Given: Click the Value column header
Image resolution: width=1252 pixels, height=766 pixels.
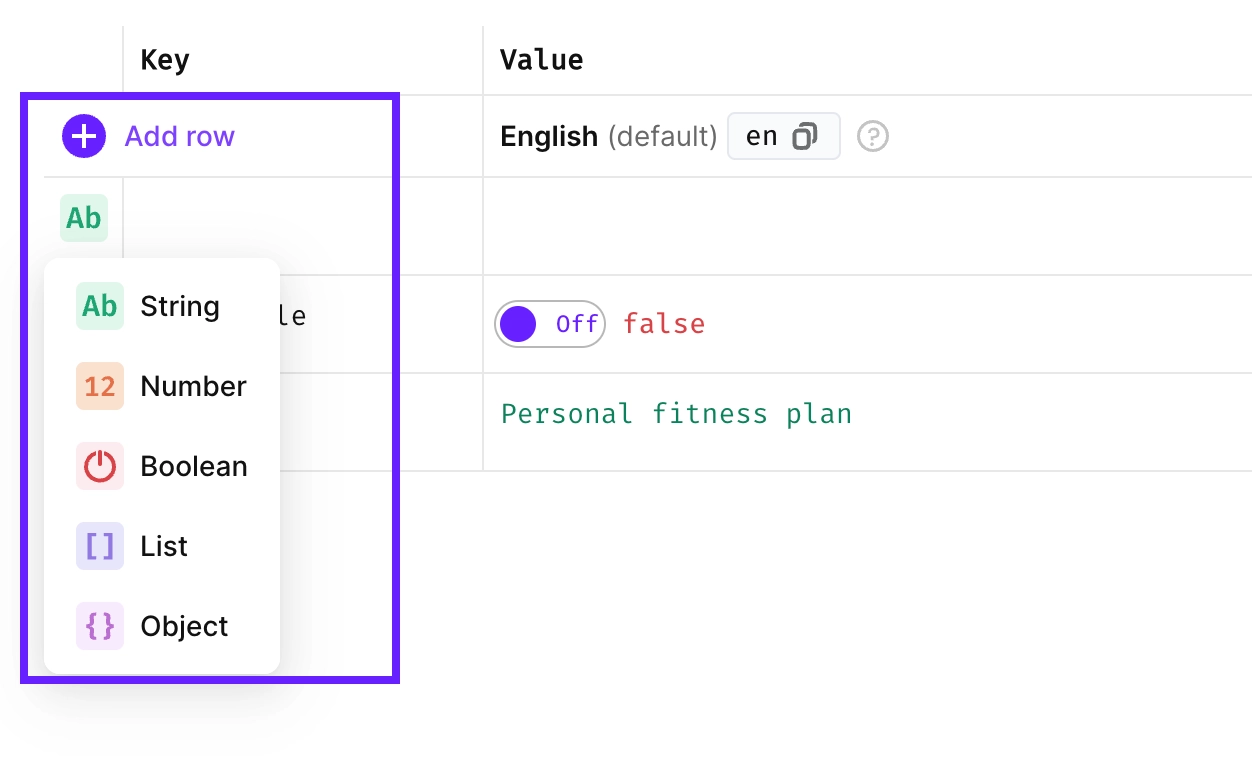Looking at the screenshot, I should click(x=541, y=59).
